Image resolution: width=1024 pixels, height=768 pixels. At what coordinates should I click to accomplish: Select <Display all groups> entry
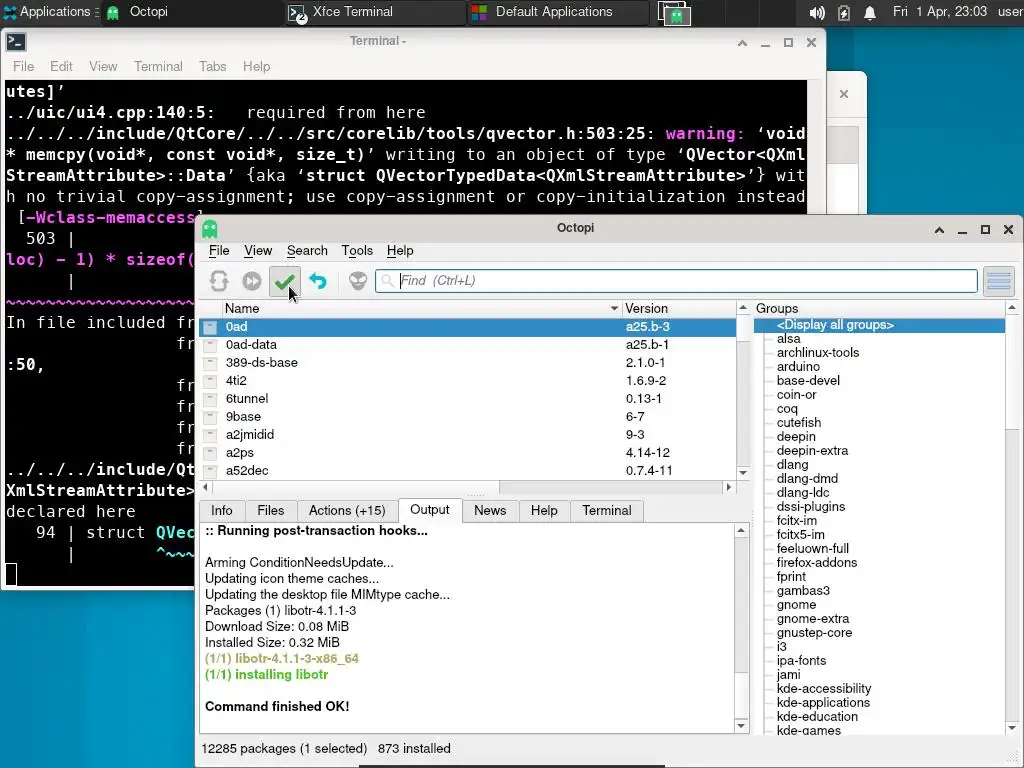click(880, 325)
